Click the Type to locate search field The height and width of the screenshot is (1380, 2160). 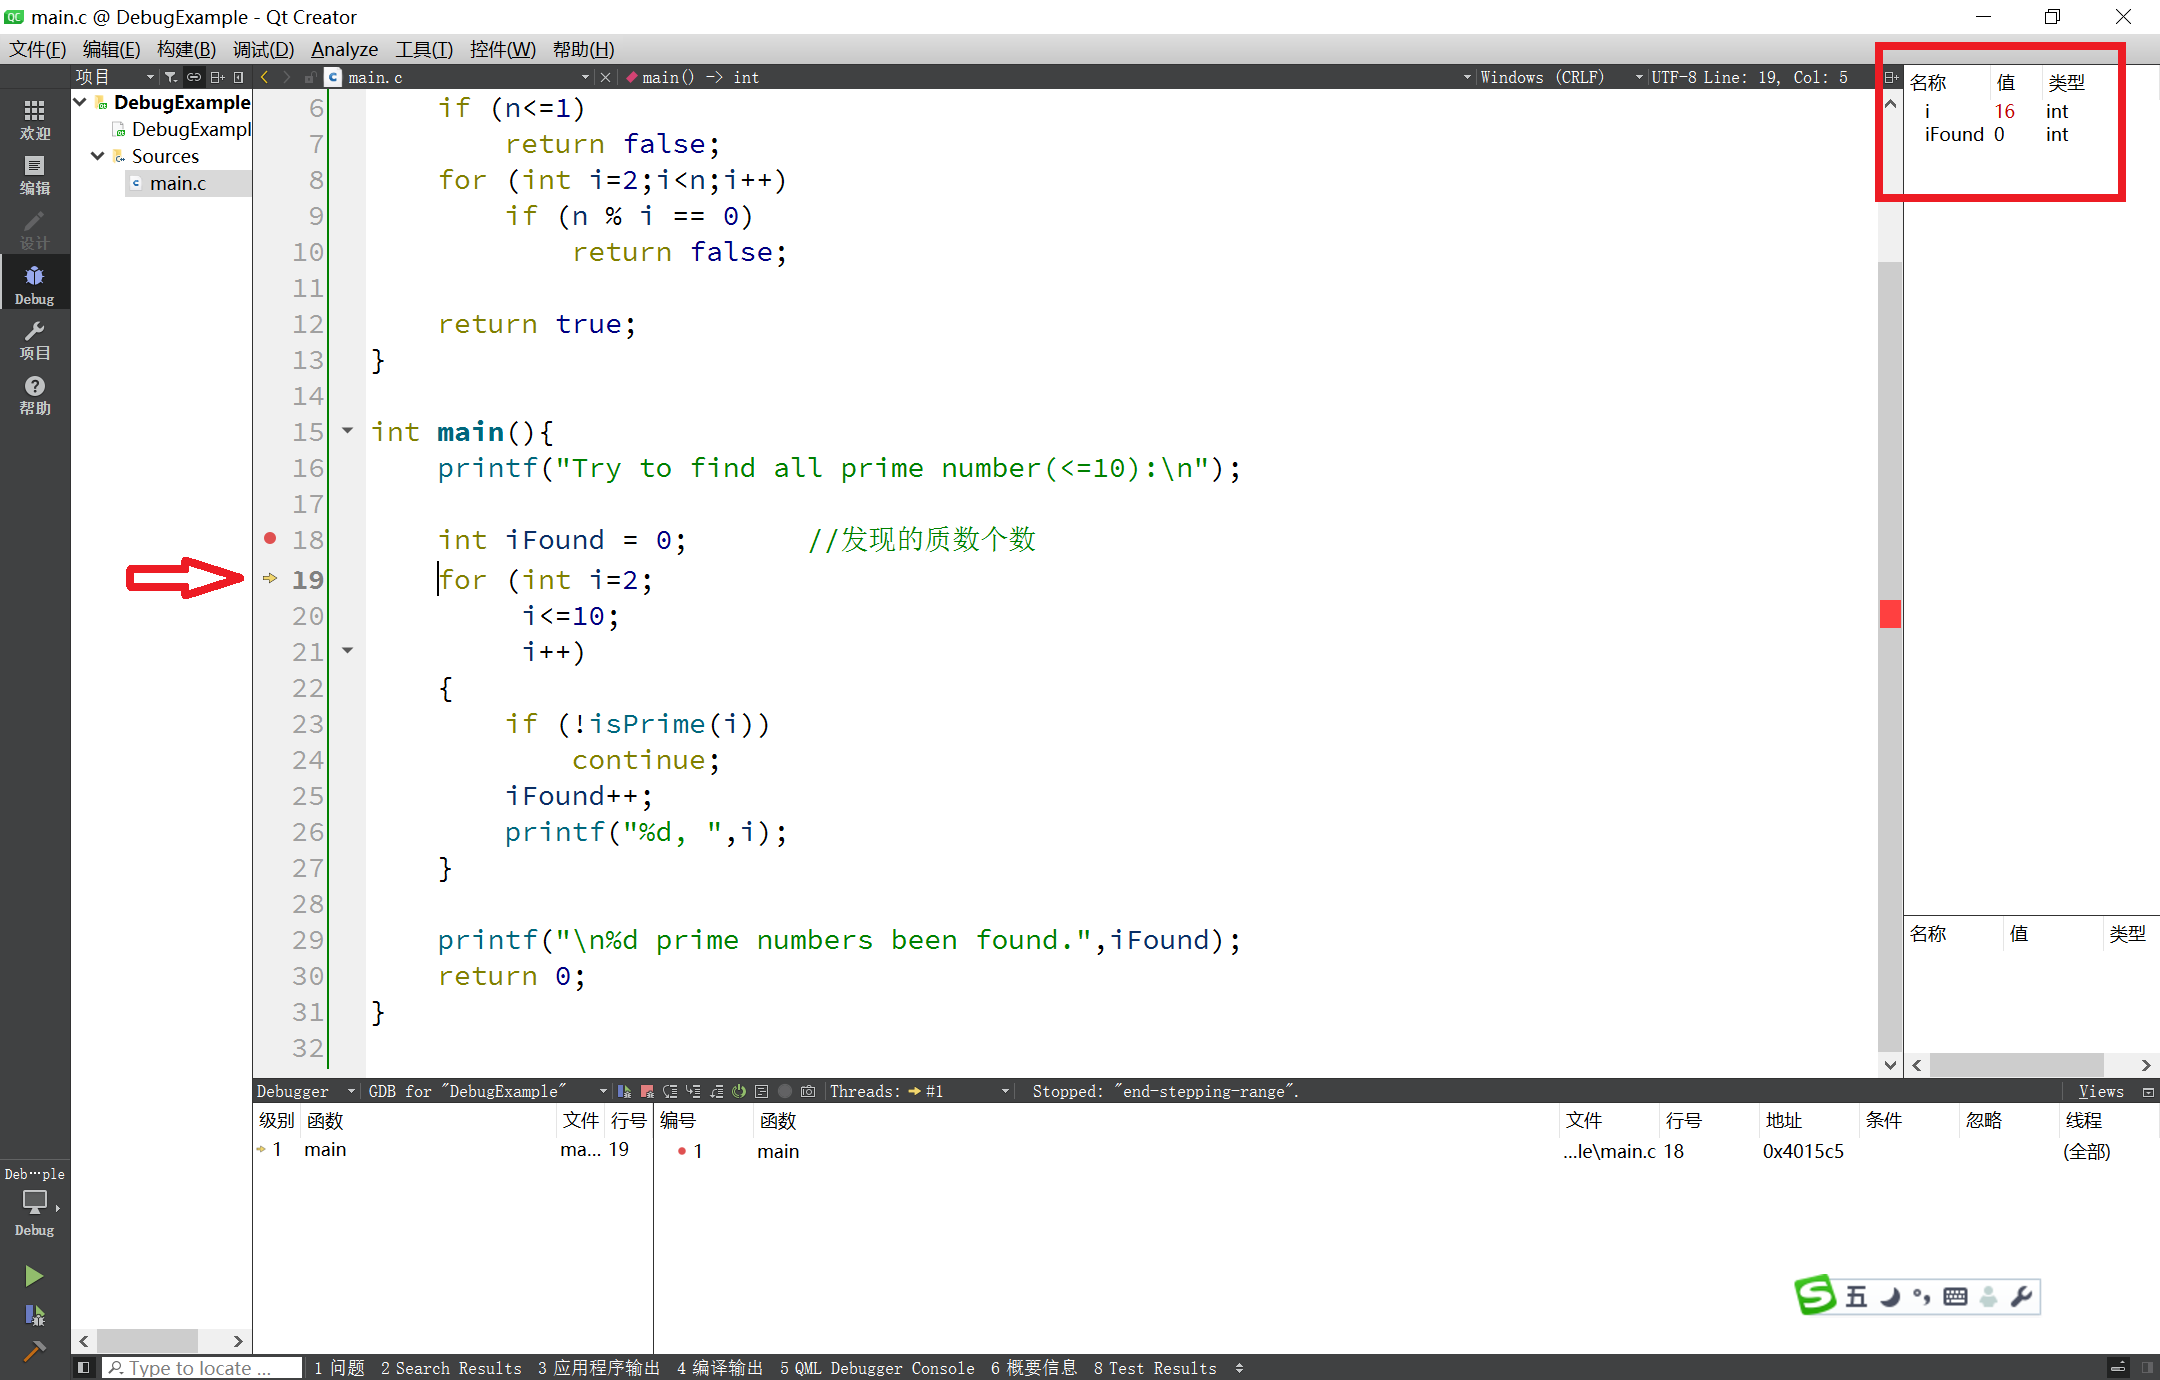tap(202, 1368)
